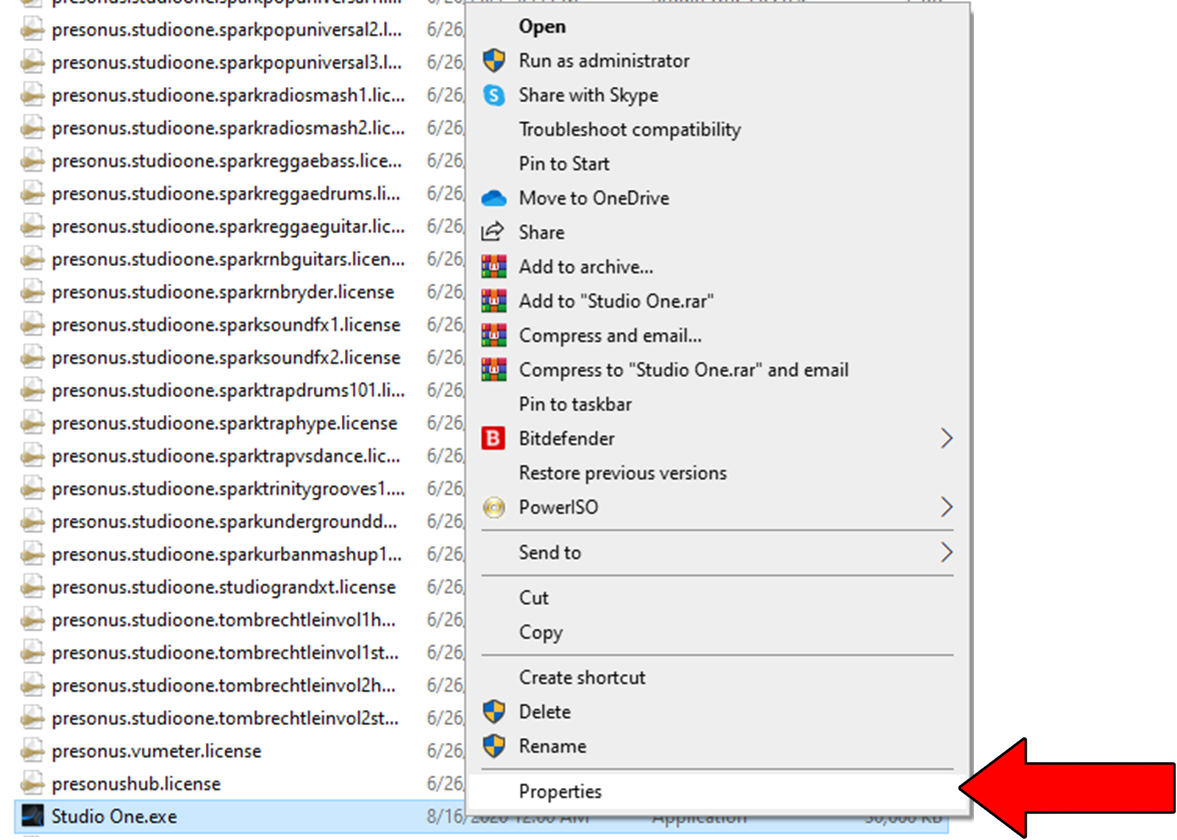Click WinRAR icon beside Add to archive...
Viewport: 1177px width, 840px height.
tap(494, 266)
